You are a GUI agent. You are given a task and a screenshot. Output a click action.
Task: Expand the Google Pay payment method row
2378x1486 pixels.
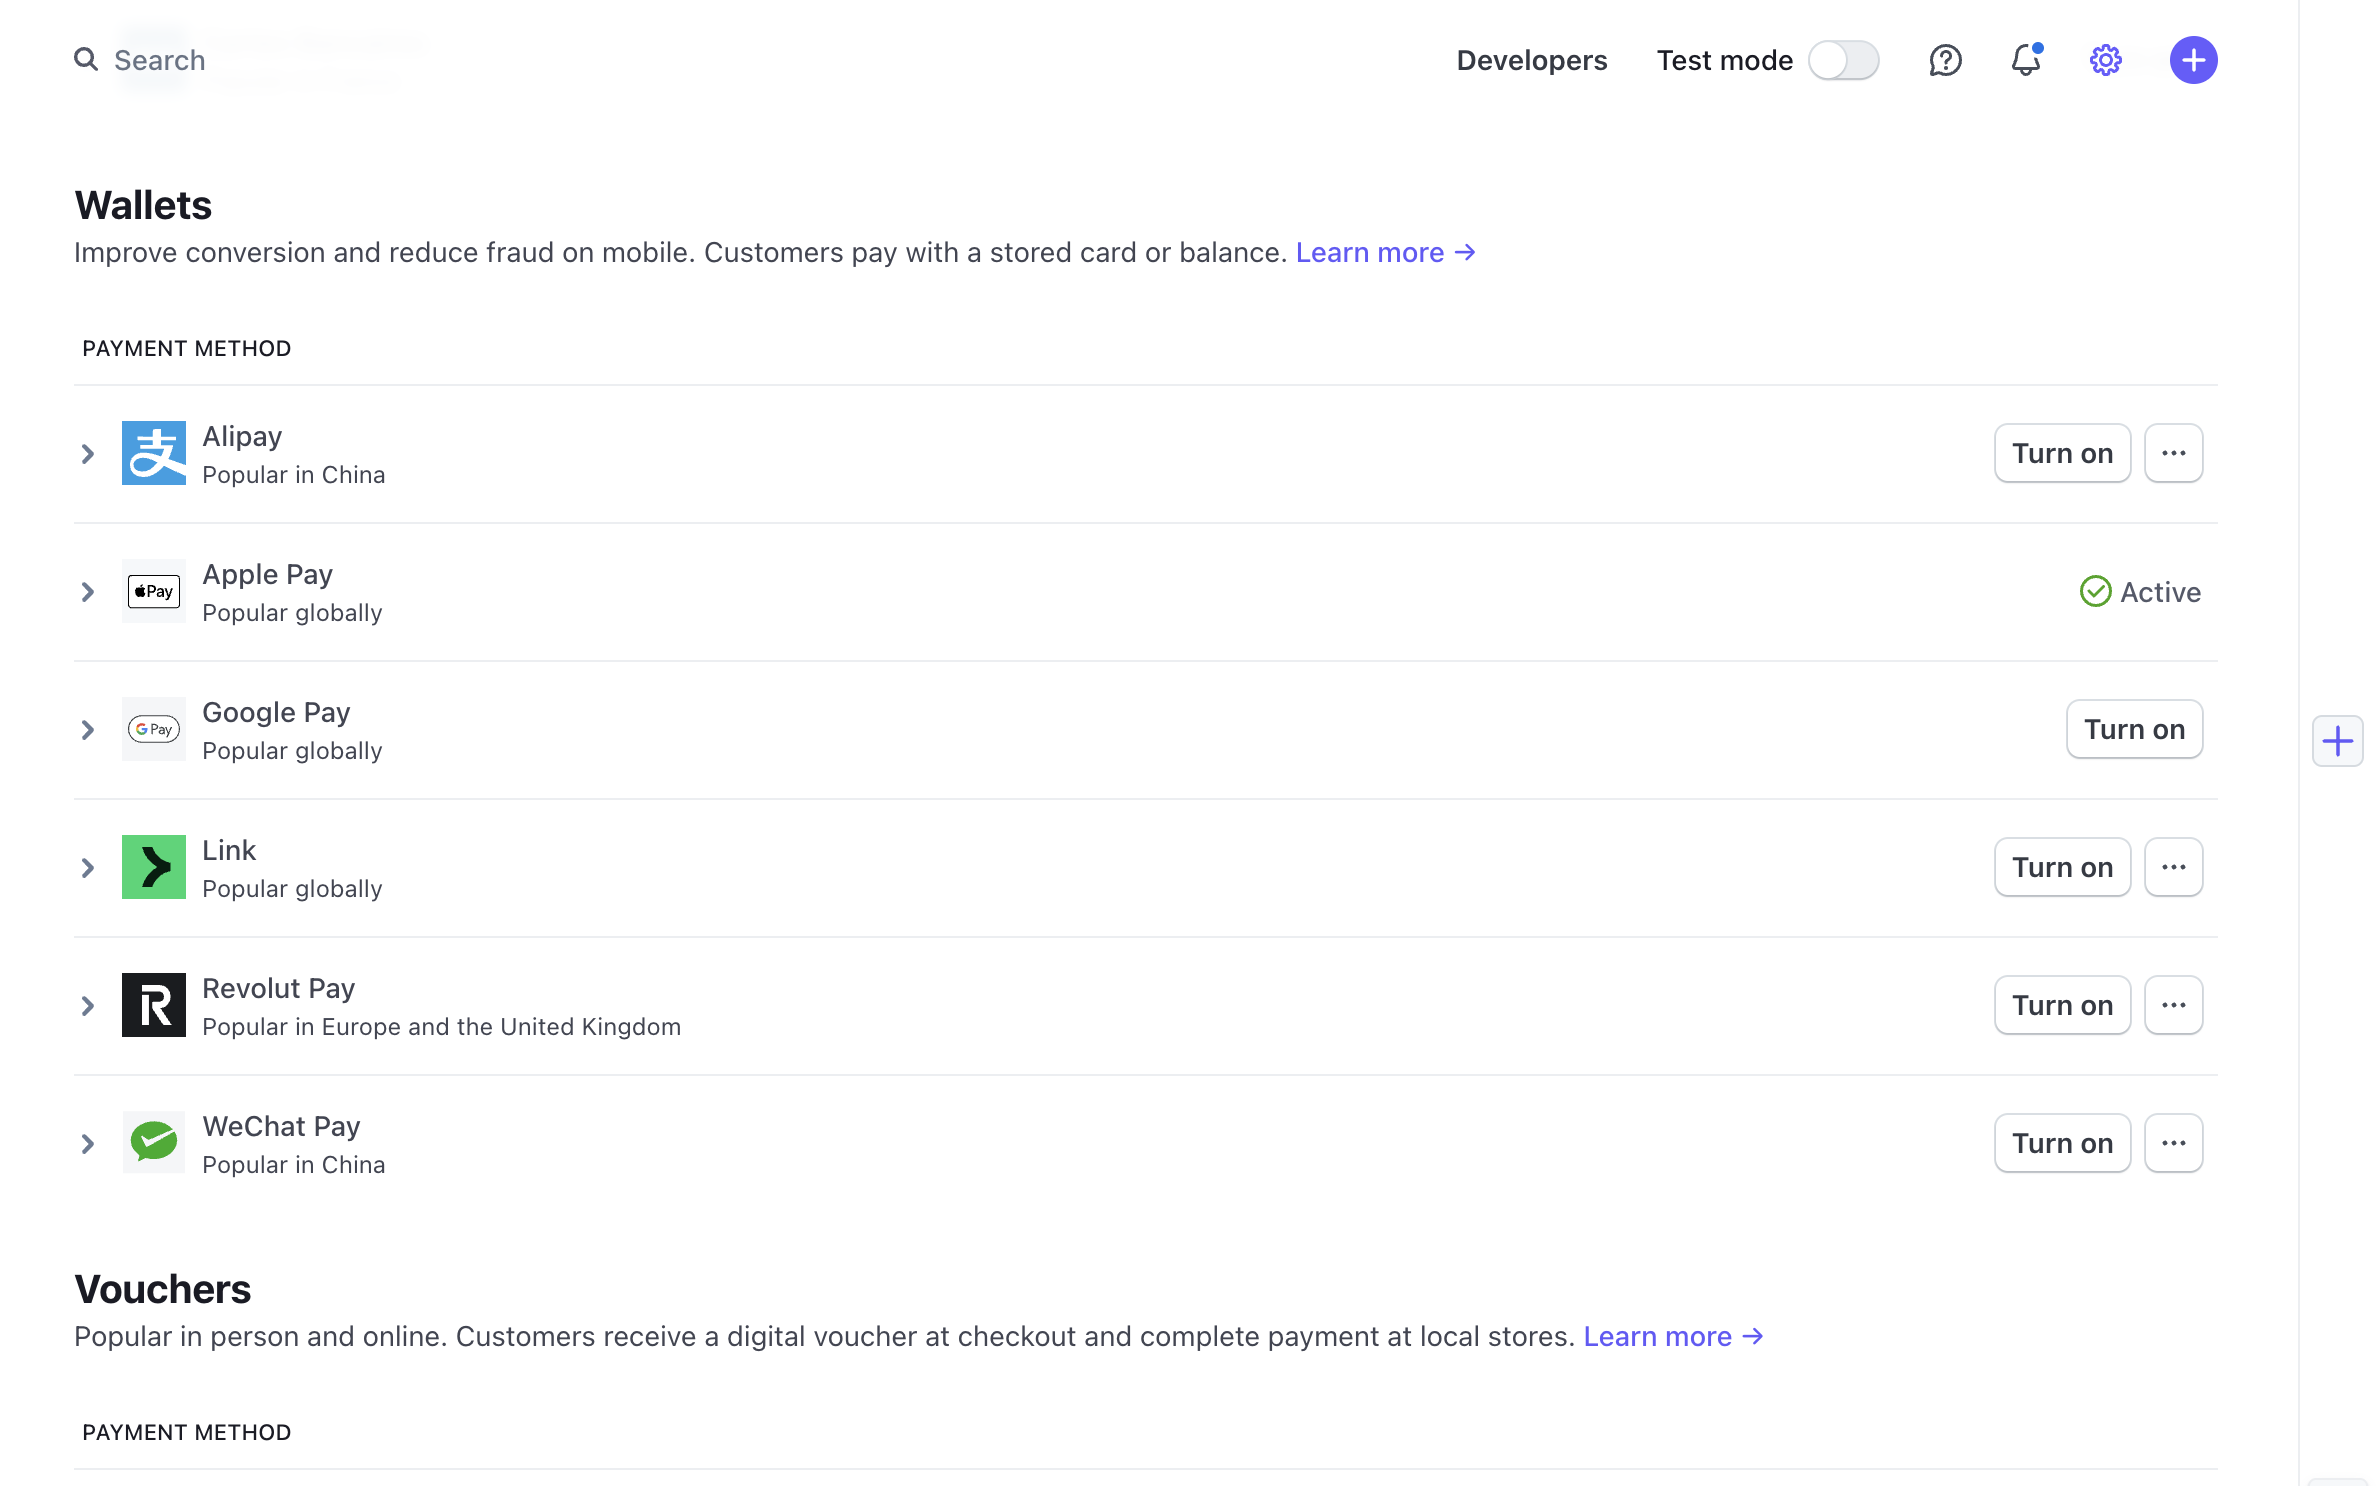(89, 729)
